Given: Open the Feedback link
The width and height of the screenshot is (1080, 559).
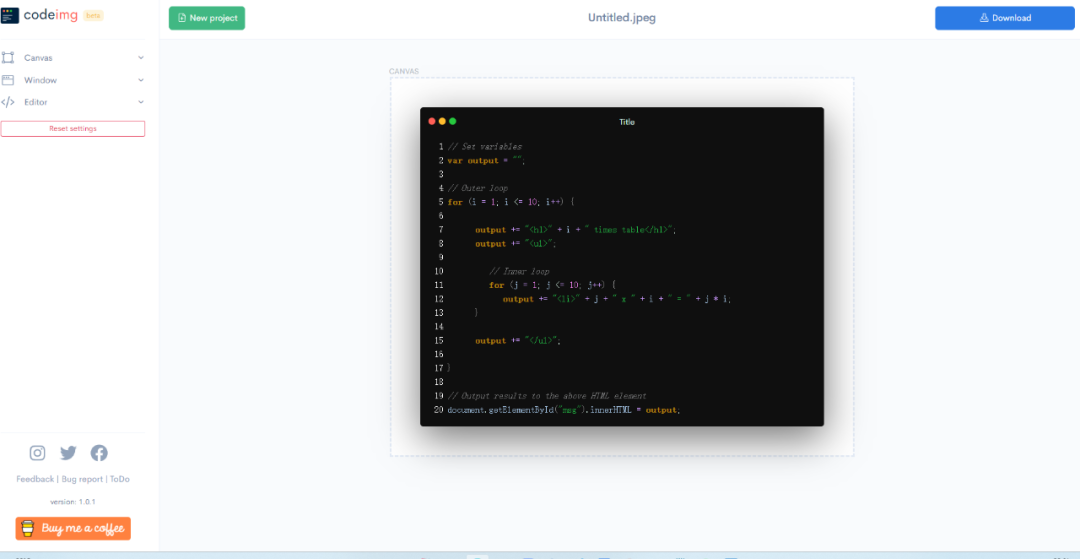Looking at the screenshot, I should click(35, 479).
